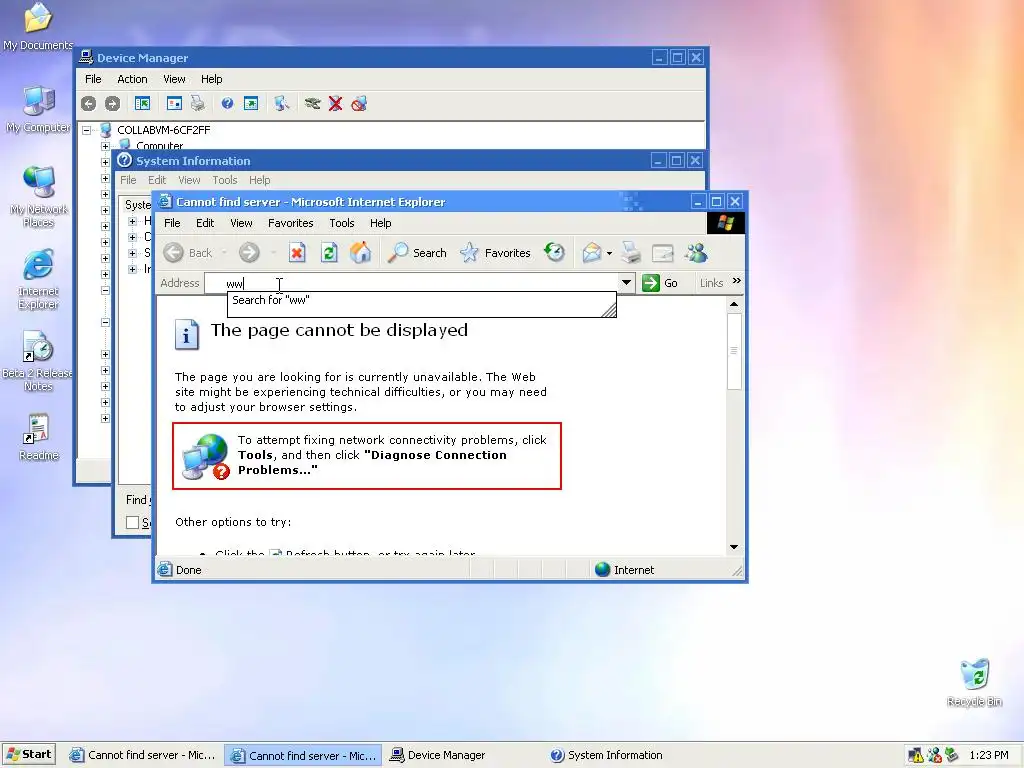This screenshot has width=1024, height=768.
Task: Expand the 'H' node in System Information tree
Action: click(x=133, y=221)
